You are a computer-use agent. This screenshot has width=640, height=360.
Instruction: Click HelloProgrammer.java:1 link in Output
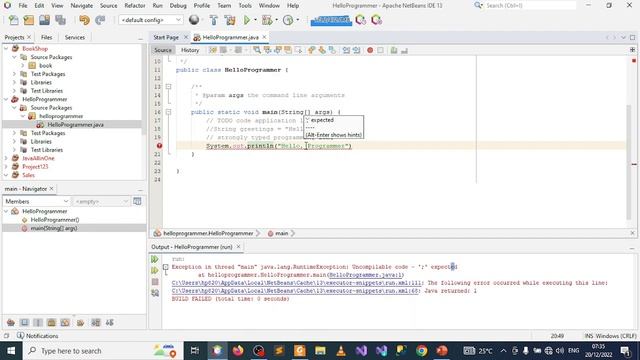365,275
